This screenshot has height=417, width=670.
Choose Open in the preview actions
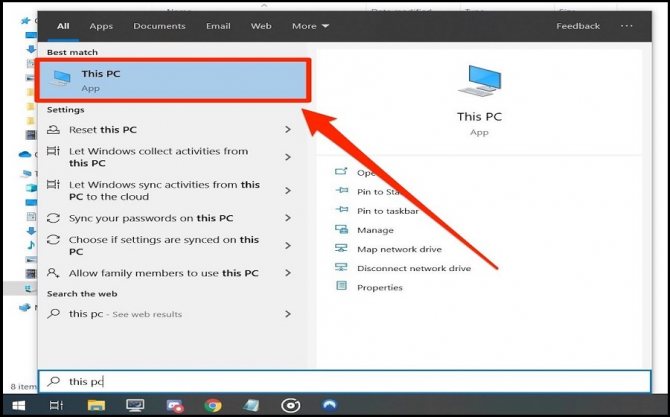[x=366, y=173]
